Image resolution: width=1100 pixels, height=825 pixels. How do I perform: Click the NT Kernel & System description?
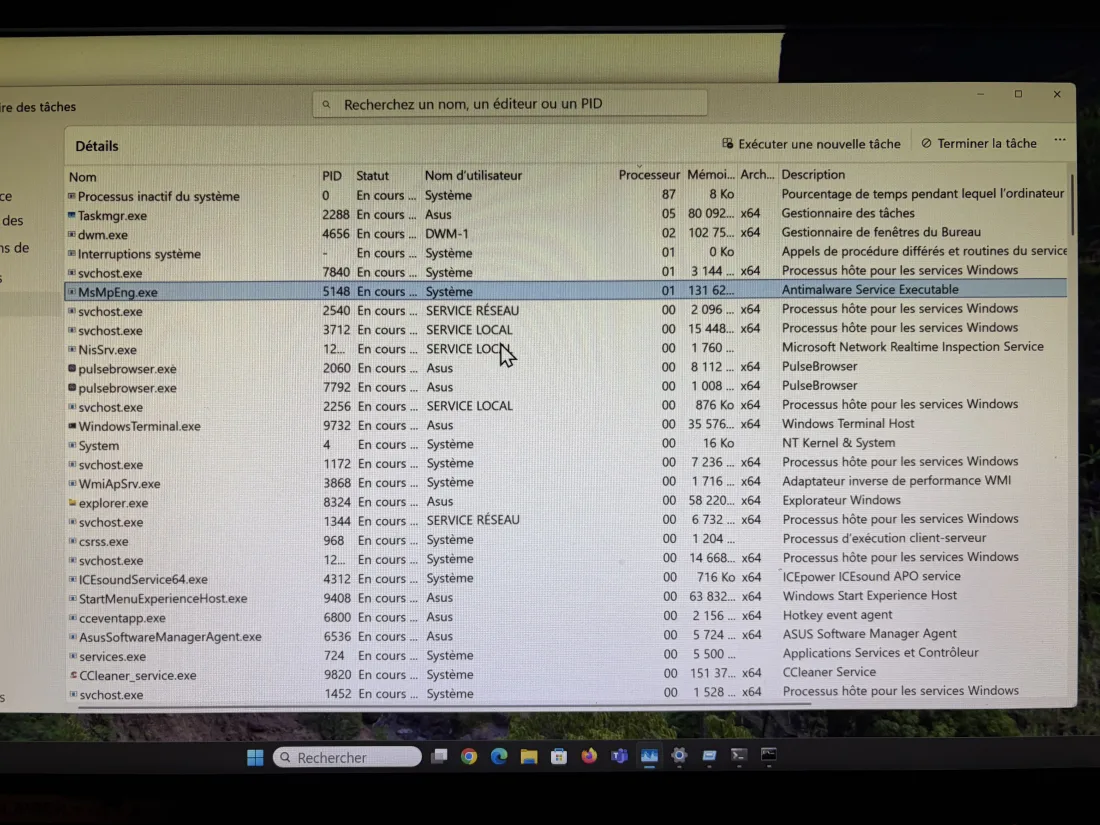pyautogui.click(x=838, y=443)
